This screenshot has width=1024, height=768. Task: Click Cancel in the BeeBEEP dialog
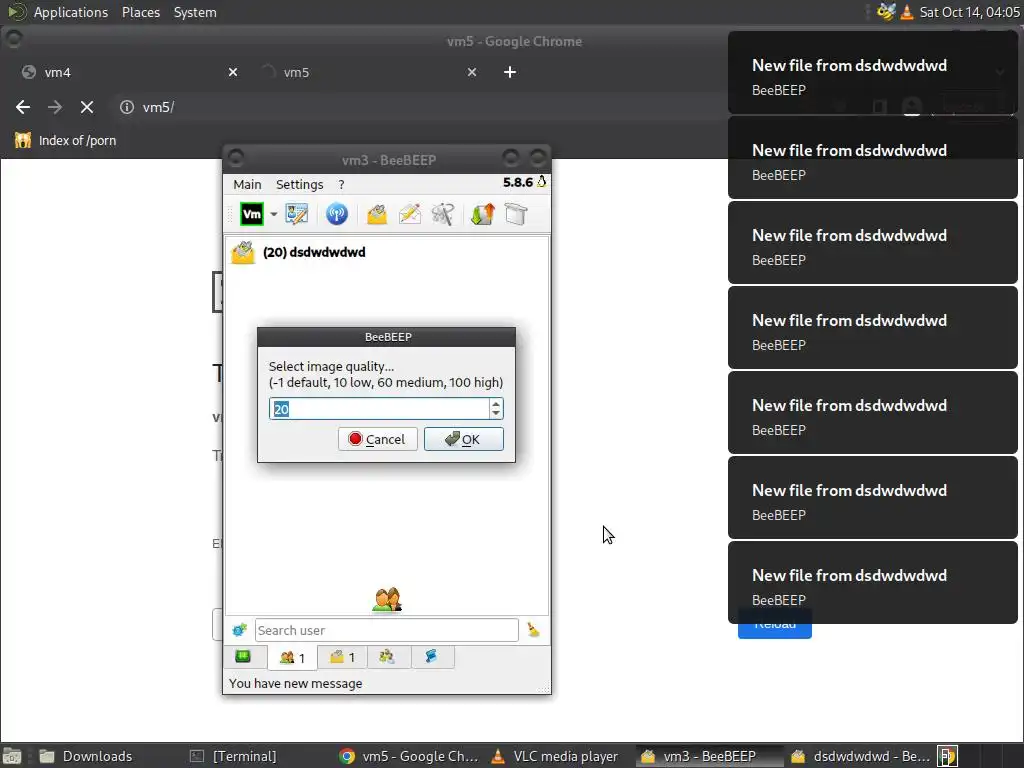click(x=377, y=439)
